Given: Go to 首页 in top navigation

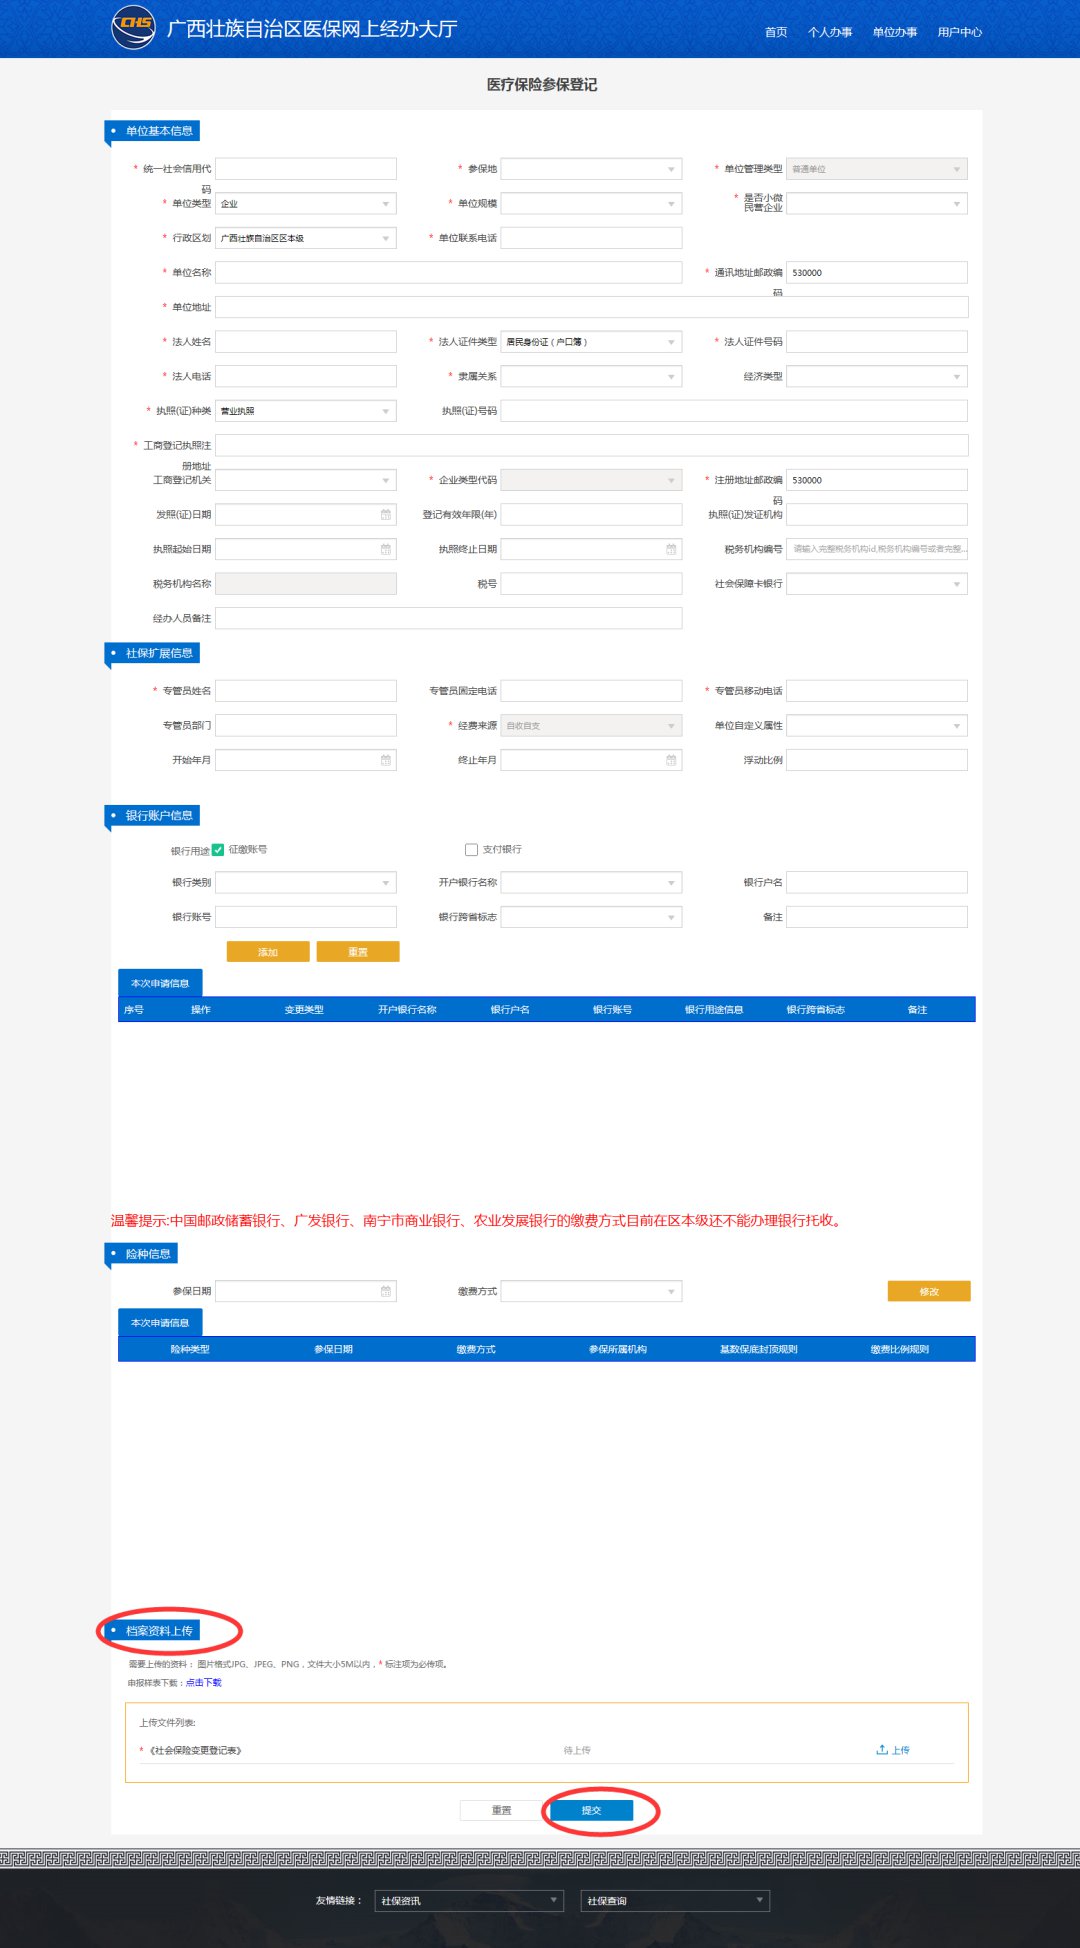Looking at the screenshot, I should point(776,32).
